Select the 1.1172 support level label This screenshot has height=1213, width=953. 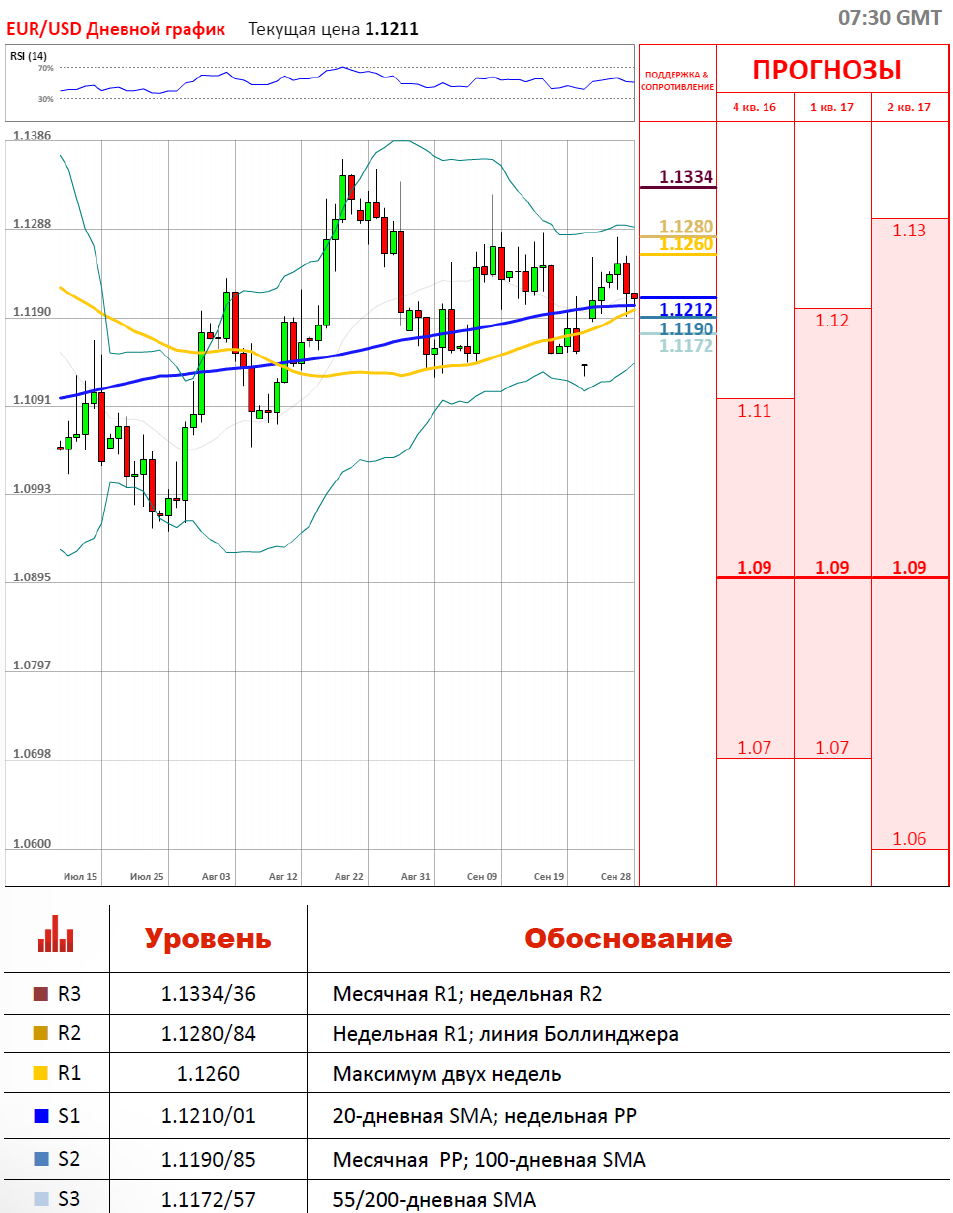685,346
